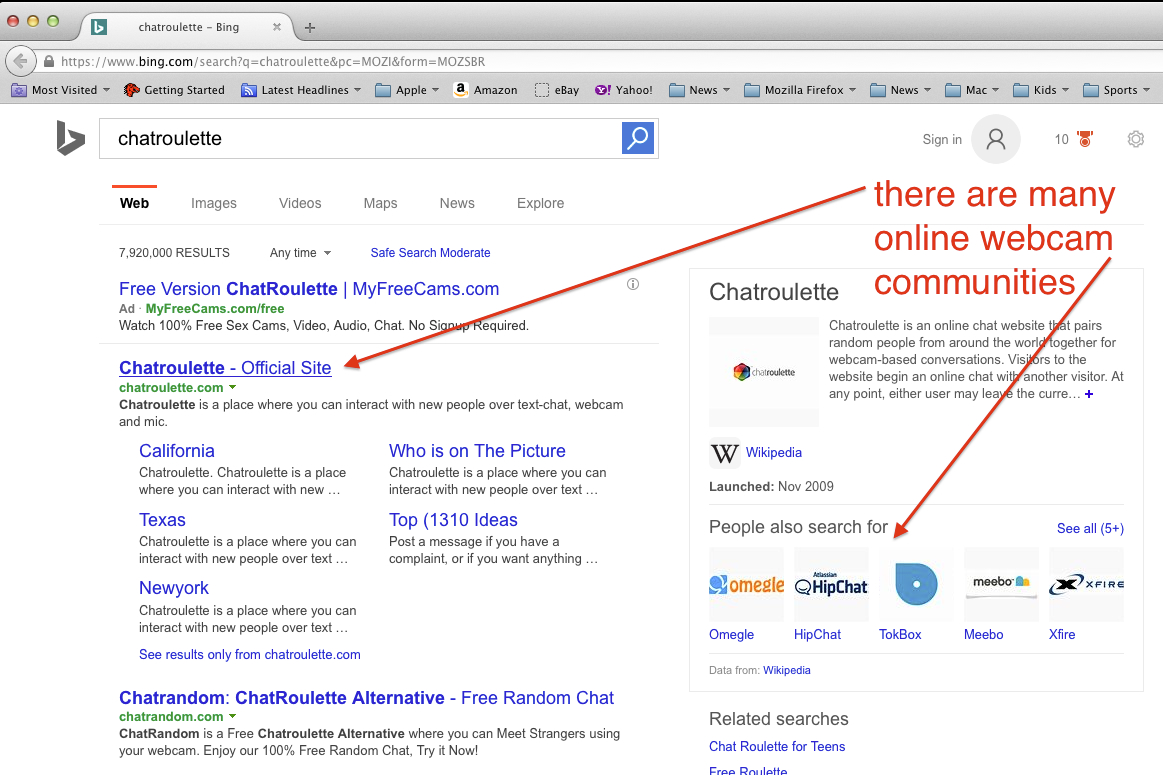Open Who is on The Picture link
Viewport: 1163px width, 775px height.
point(477,451)
